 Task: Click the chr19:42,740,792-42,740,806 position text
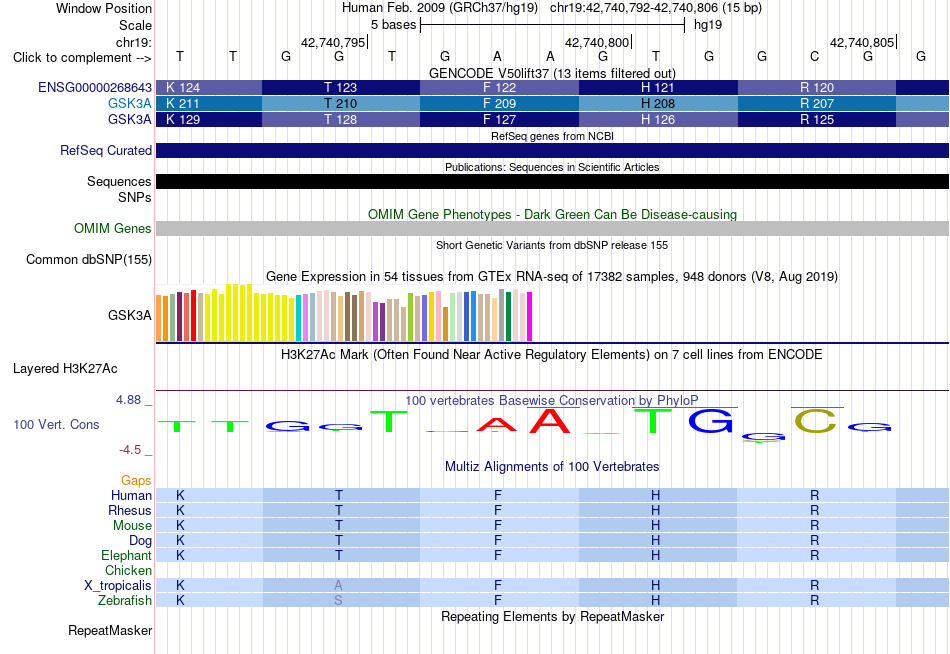coord(634,8)
